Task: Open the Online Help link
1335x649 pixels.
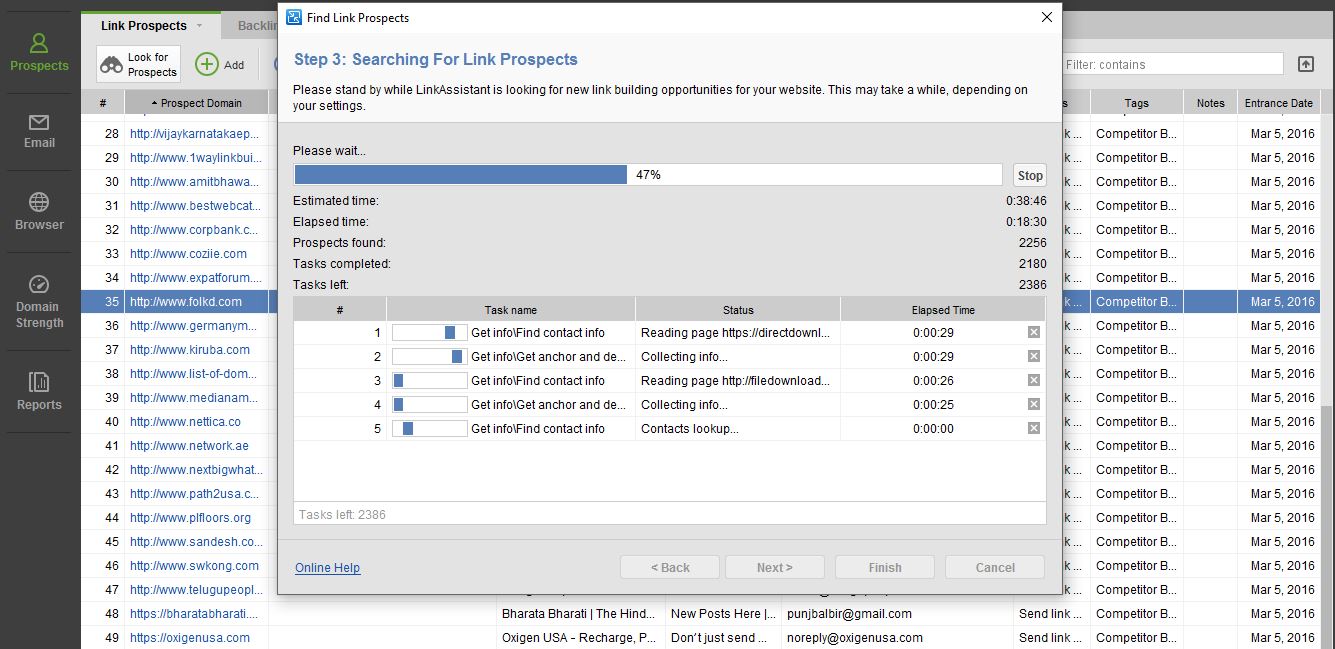Action: (x=327, y=568)
